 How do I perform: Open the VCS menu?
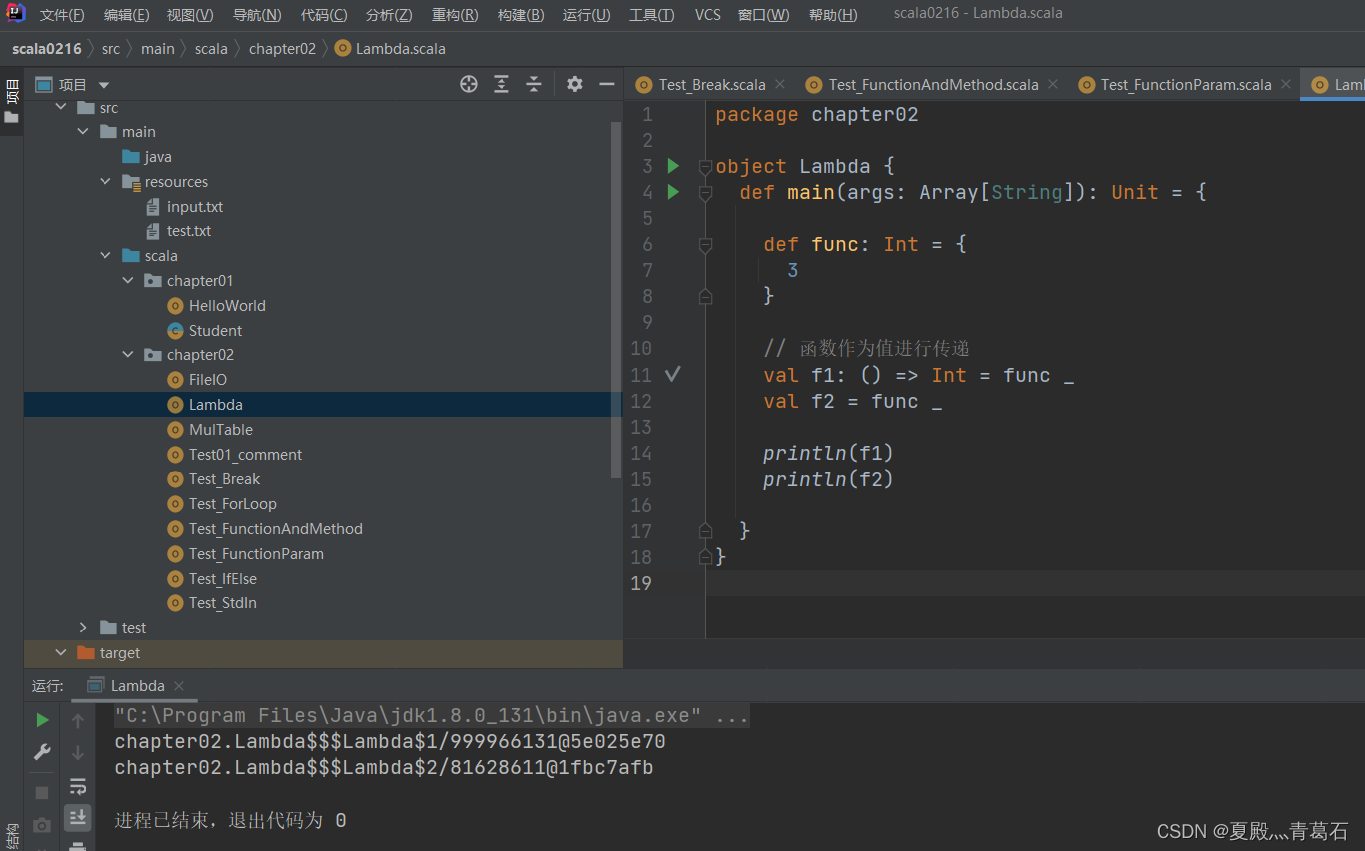pos(708,15)
